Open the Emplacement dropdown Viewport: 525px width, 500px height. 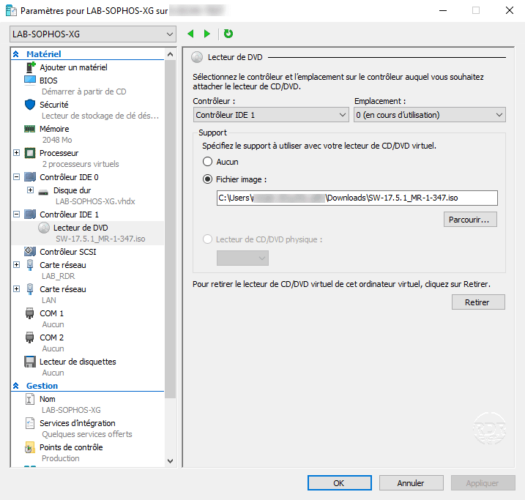click(x=430, y=115)
